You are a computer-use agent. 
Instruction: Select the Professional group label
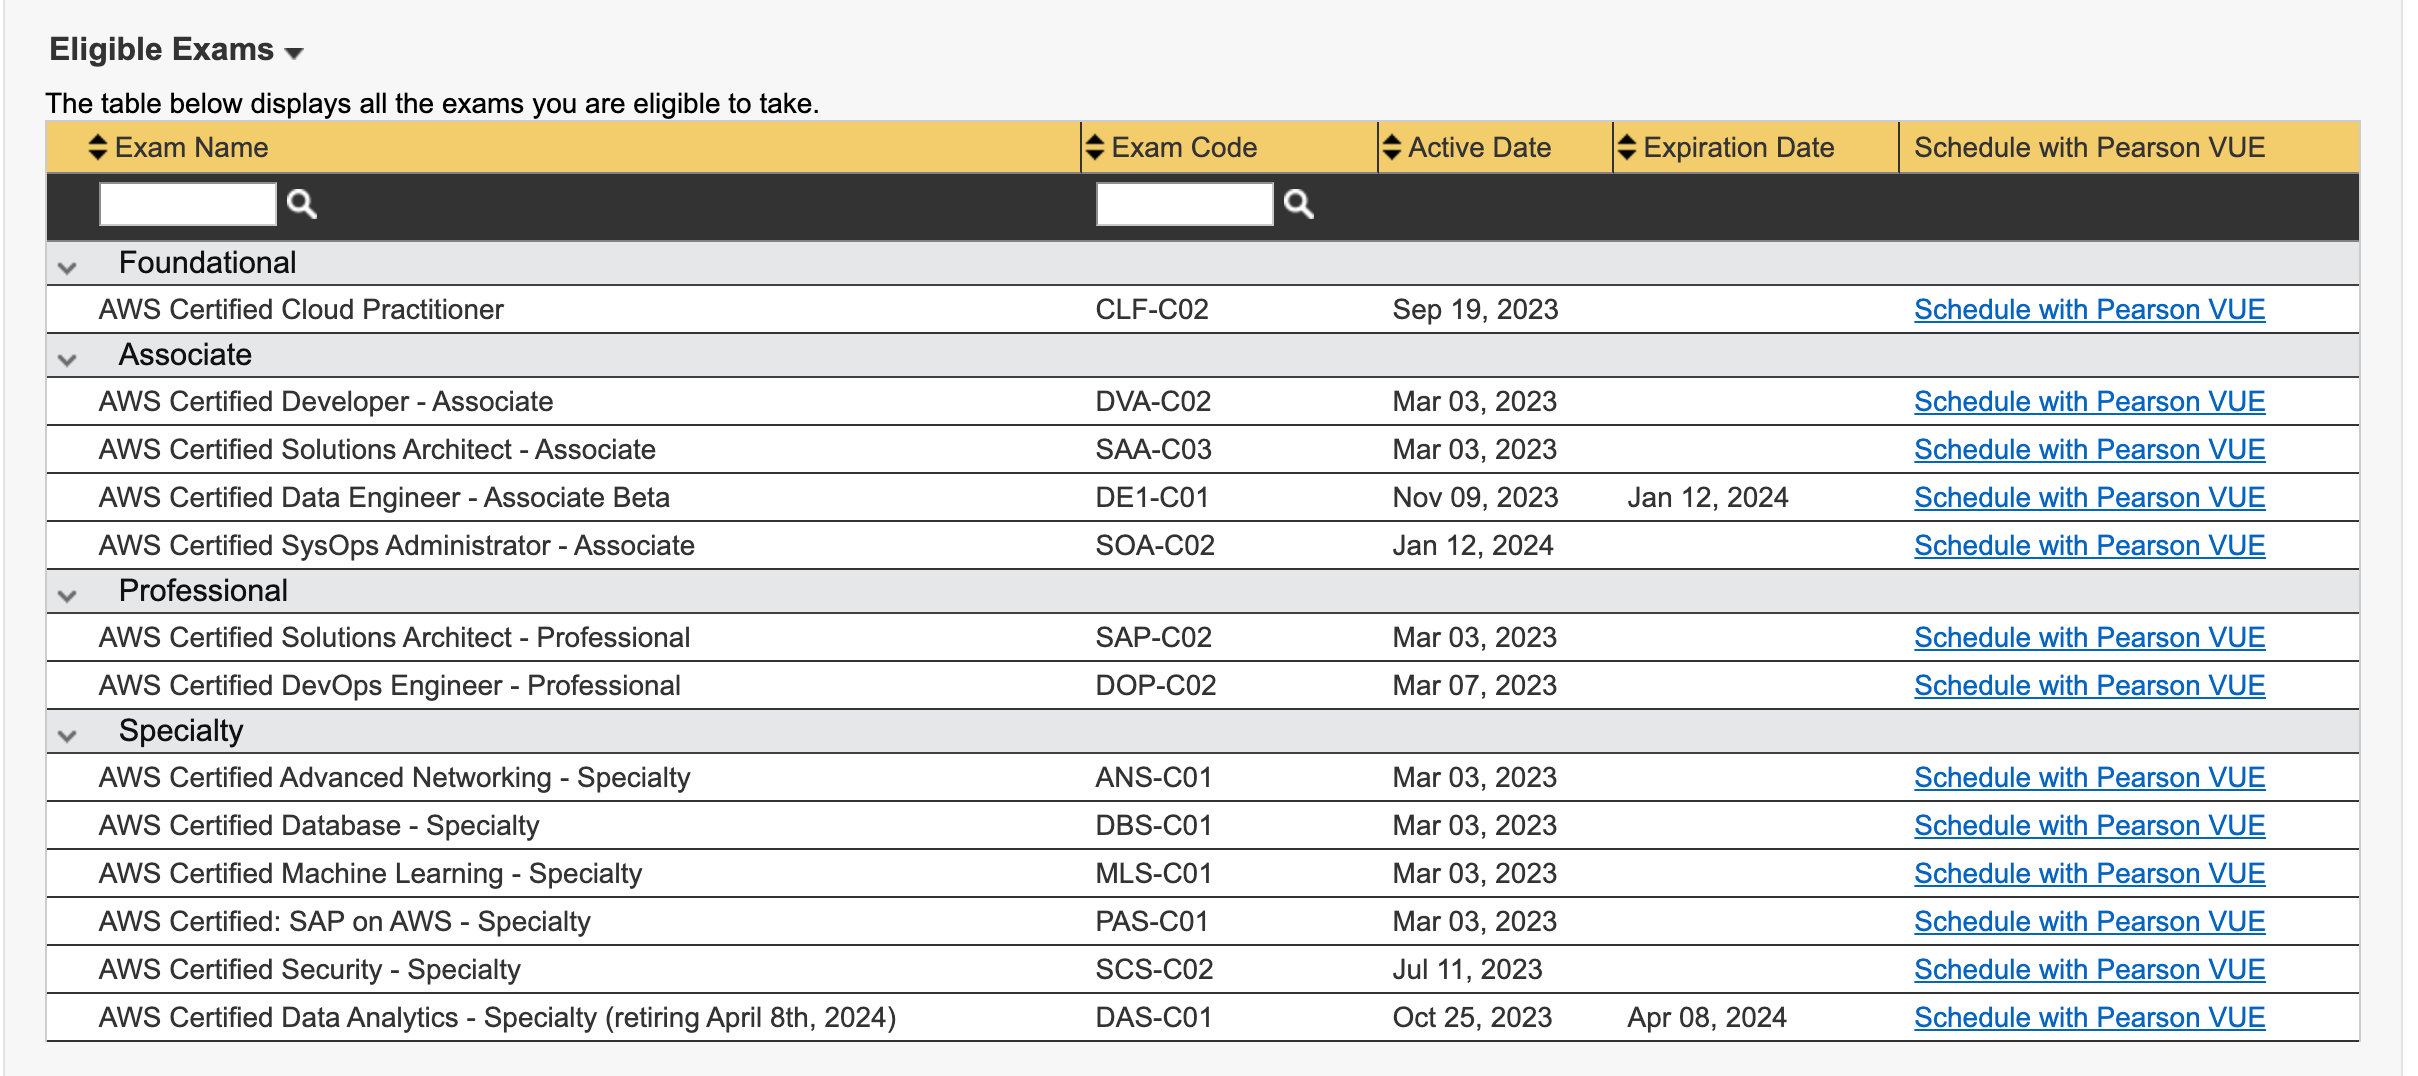click(x=203, y=590)
